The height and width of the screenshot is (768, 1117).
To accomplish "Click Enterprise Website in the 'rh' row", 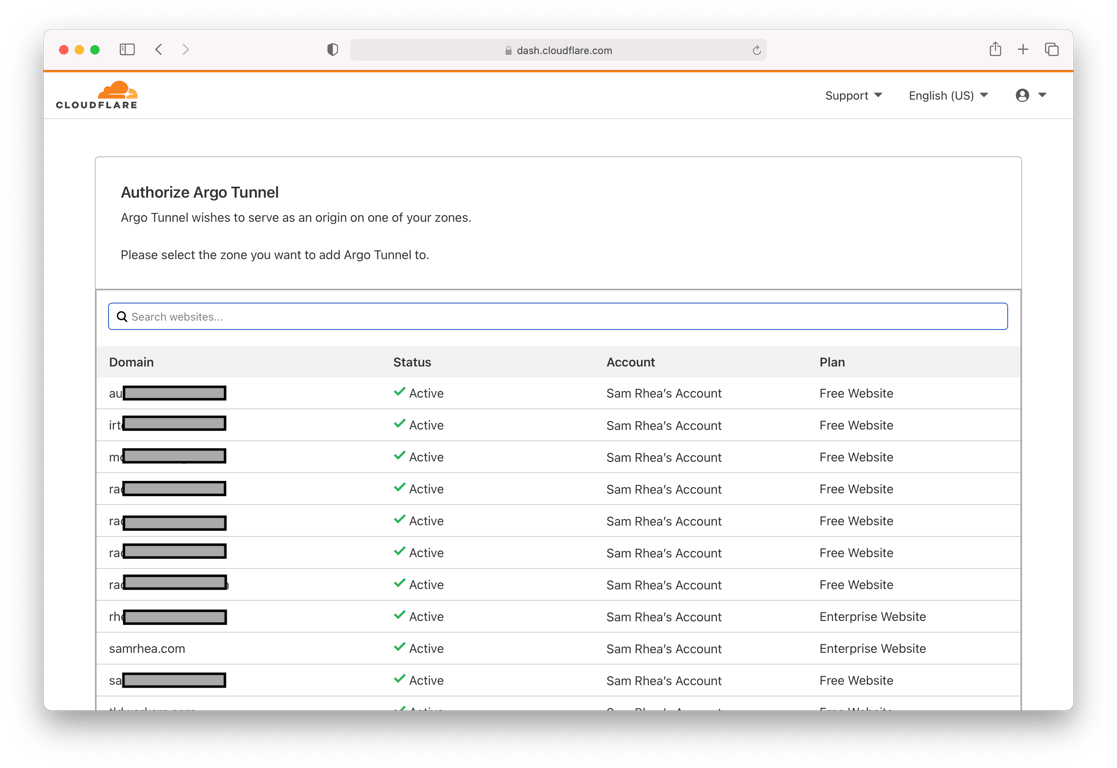I will [873, 616].
